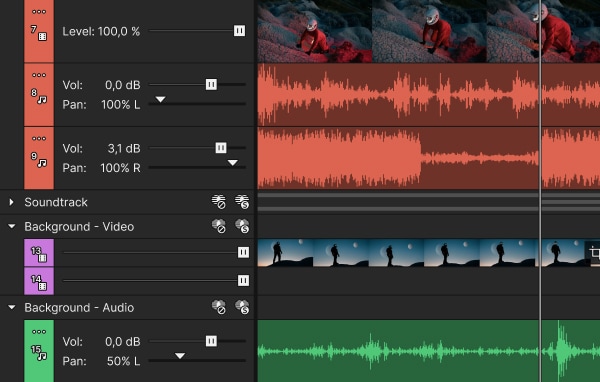Image resolution: width=600 pixels, height=382 pixels.
Task: Open track 8 more options dots
Action: pyautogui.click(x=39, y=75)
